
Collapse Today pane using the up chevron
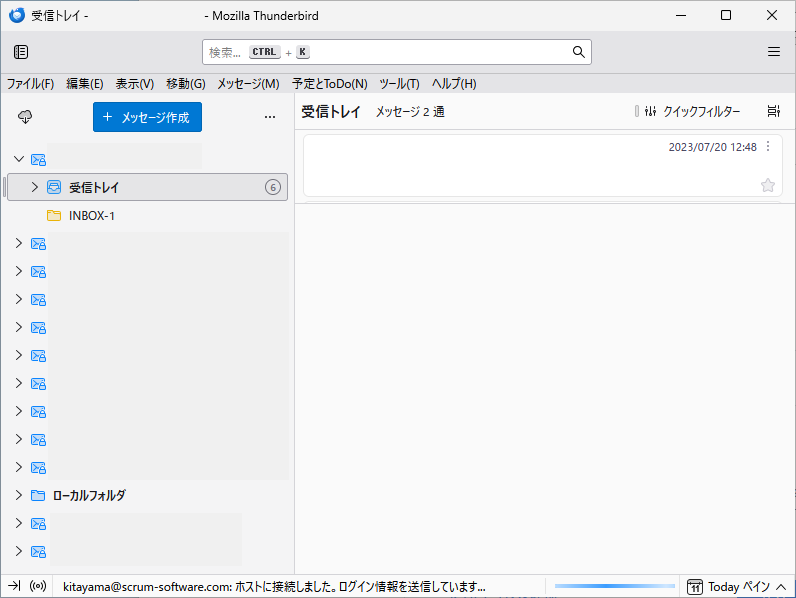(781, 587)
